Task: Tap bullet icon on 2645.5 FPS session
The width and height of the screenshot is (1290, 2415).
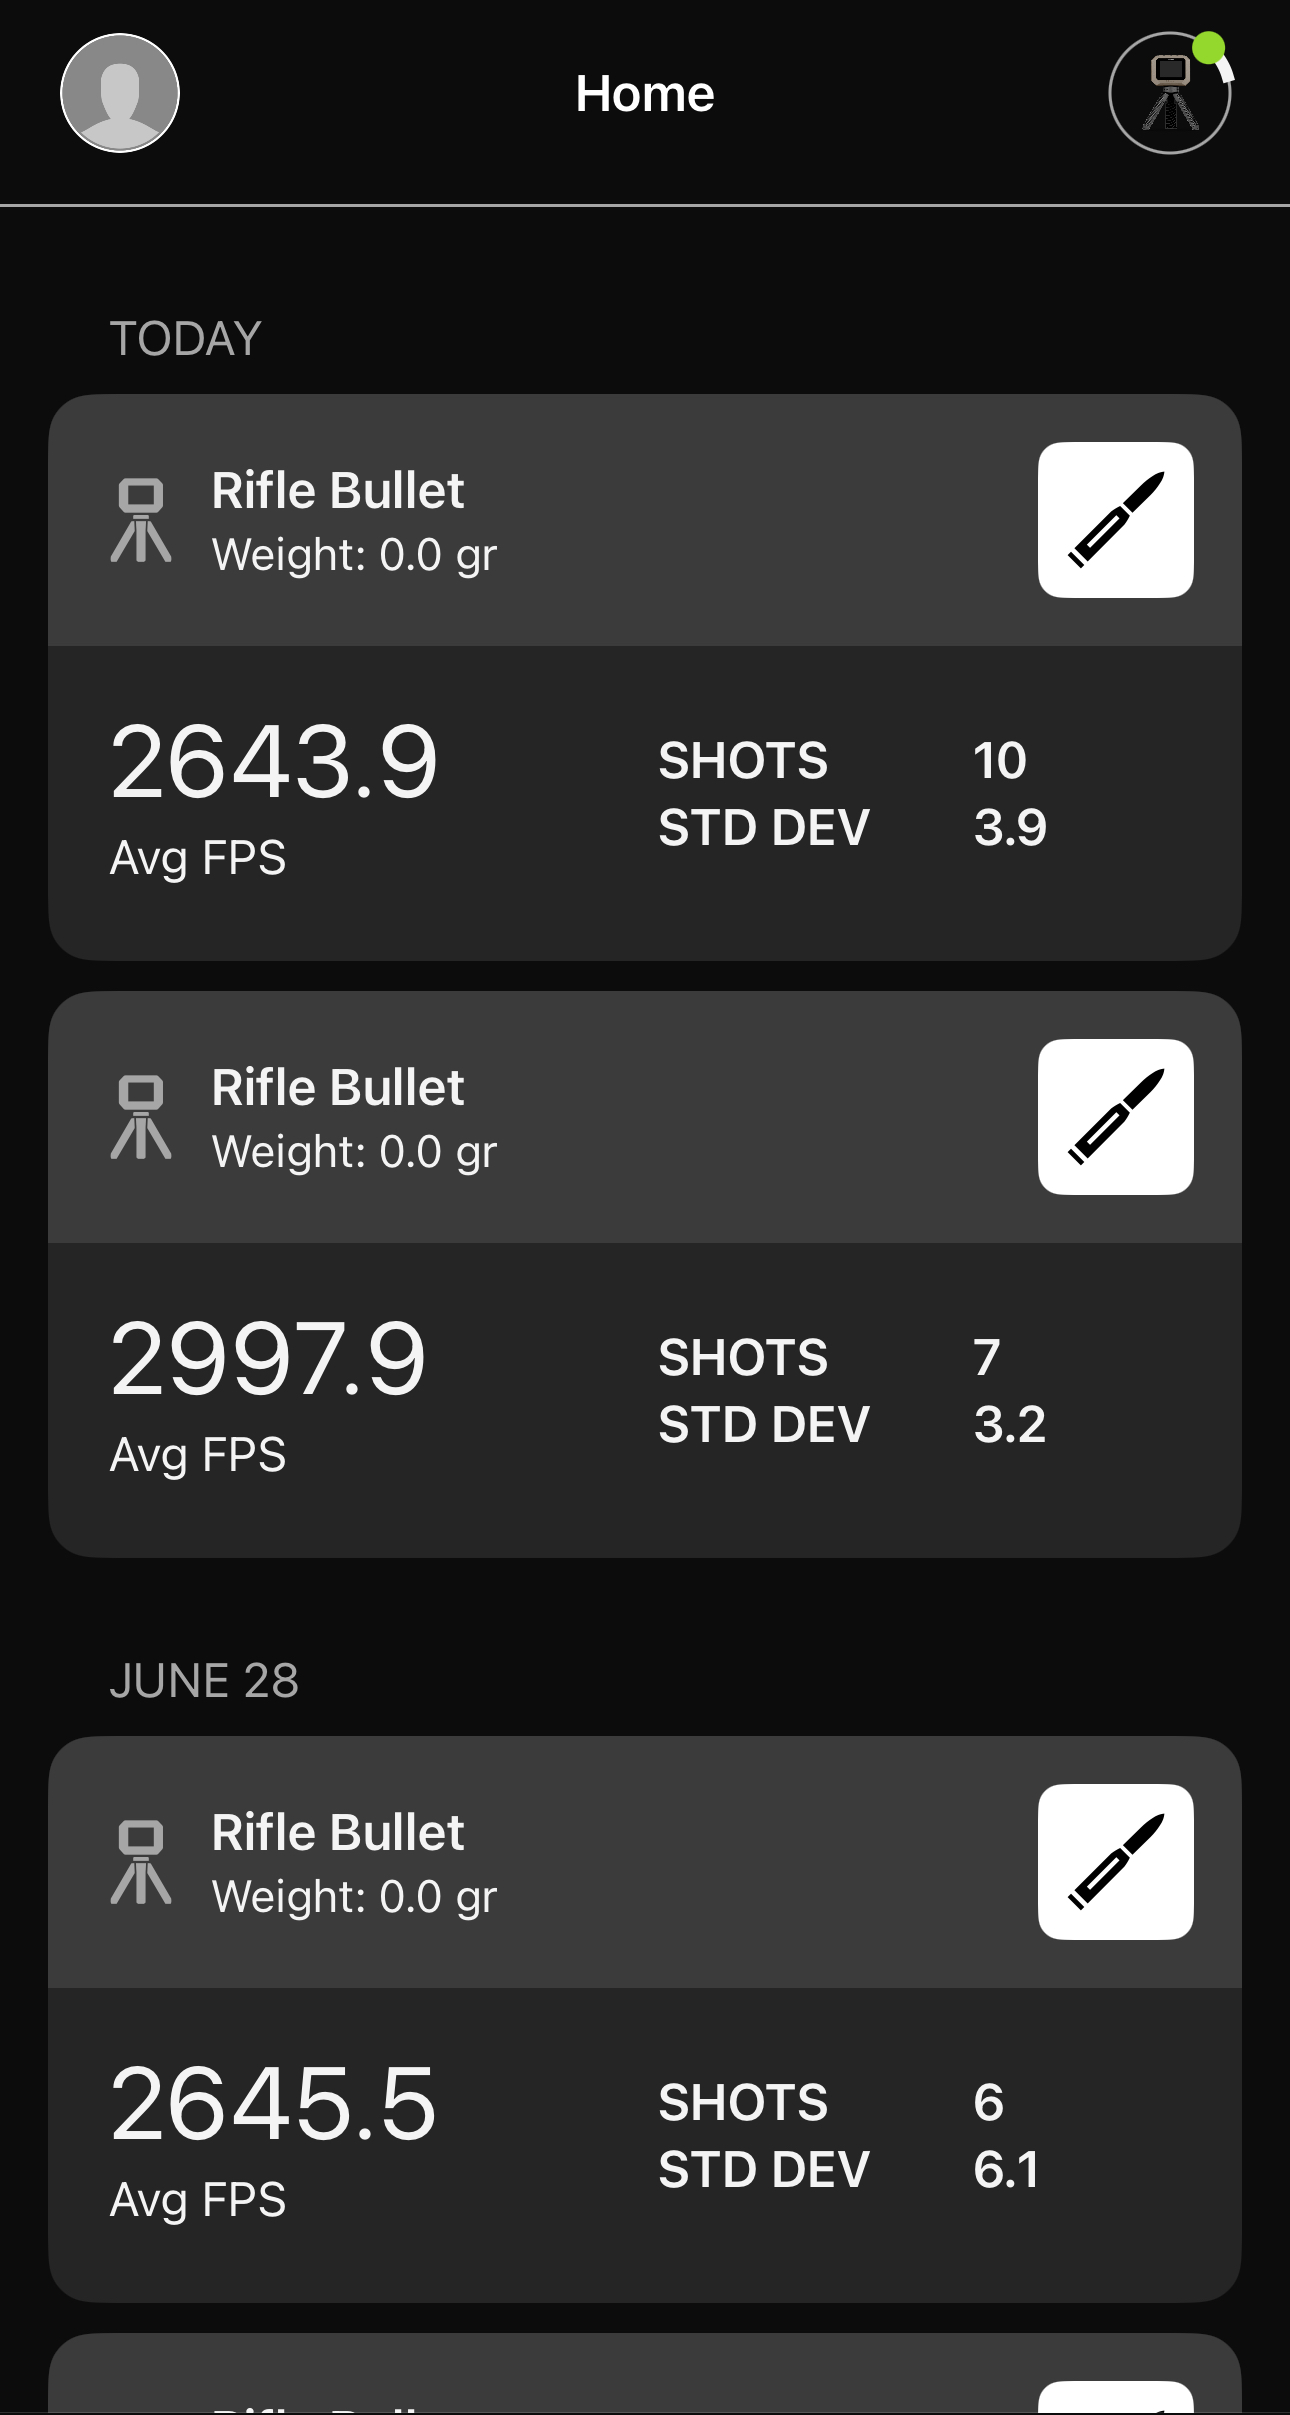Action: click(x=1115, y=1862)
